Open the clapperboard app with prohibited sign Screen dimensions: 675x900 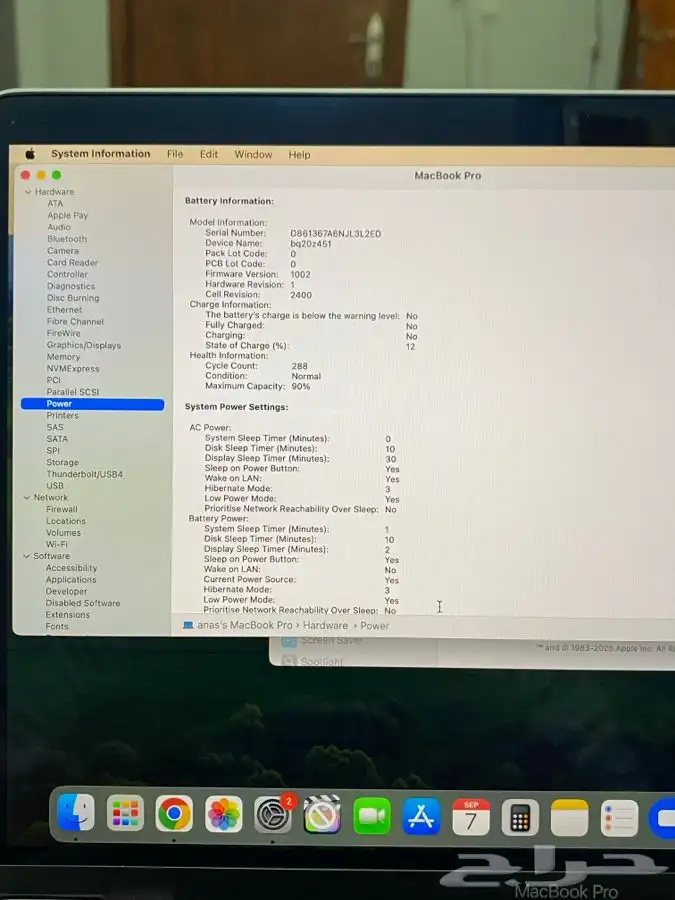(x=322, y=814)
